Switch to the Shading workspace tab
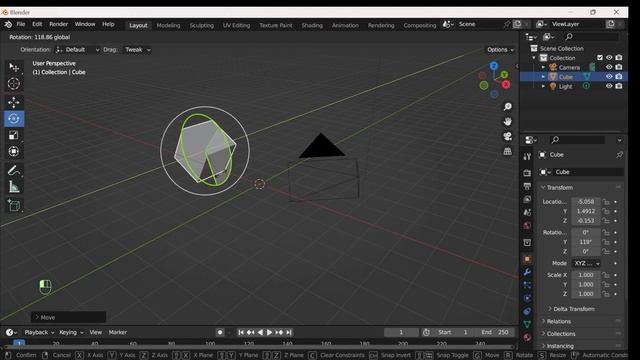Screen dimensions: 640x360 tap(312, 25)
